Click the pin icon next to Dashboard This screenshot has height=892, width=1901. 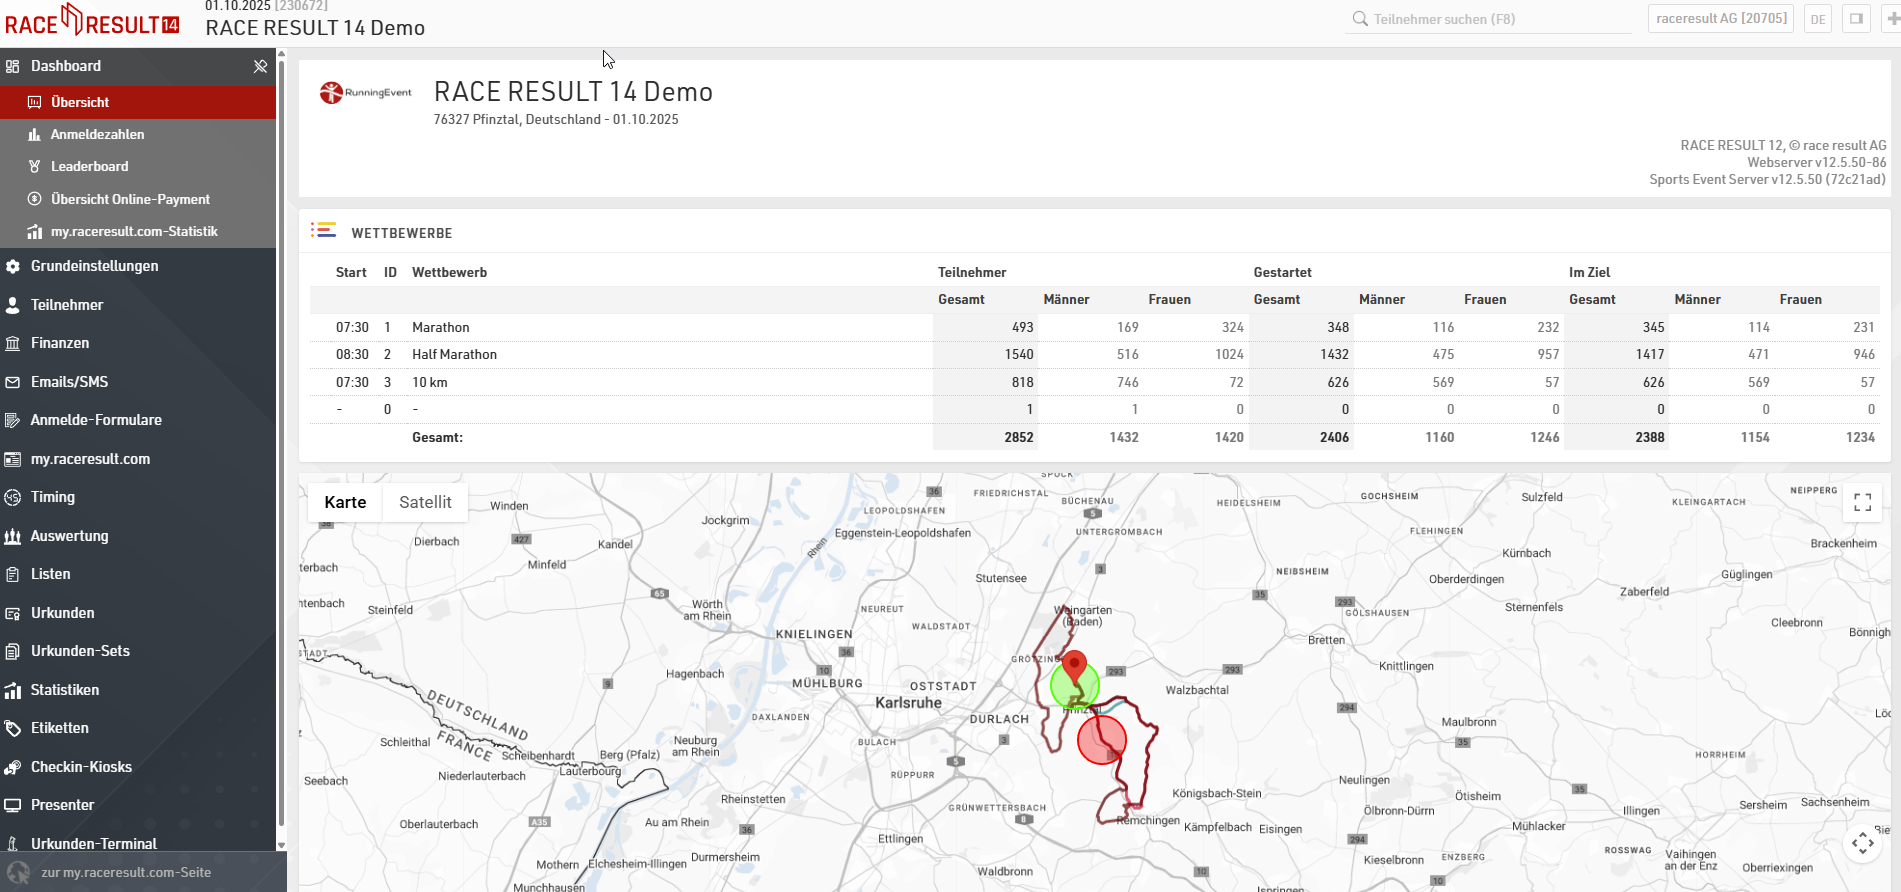coord(260,66)
